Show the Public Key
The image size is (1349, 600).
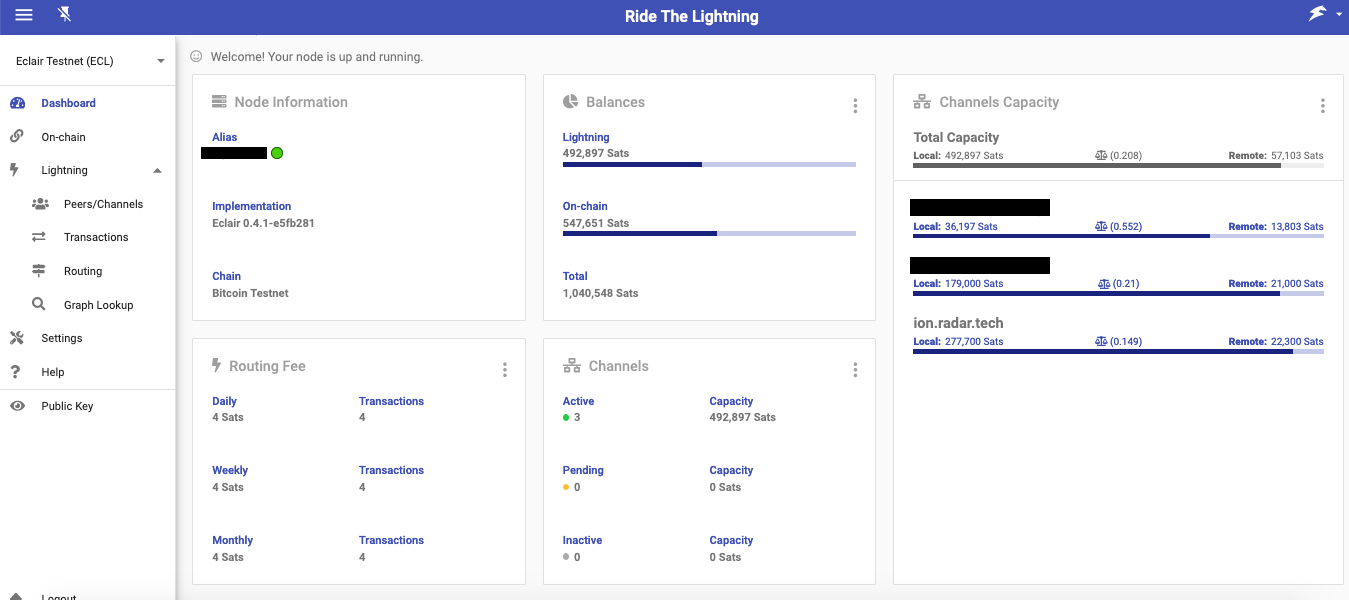67,406
